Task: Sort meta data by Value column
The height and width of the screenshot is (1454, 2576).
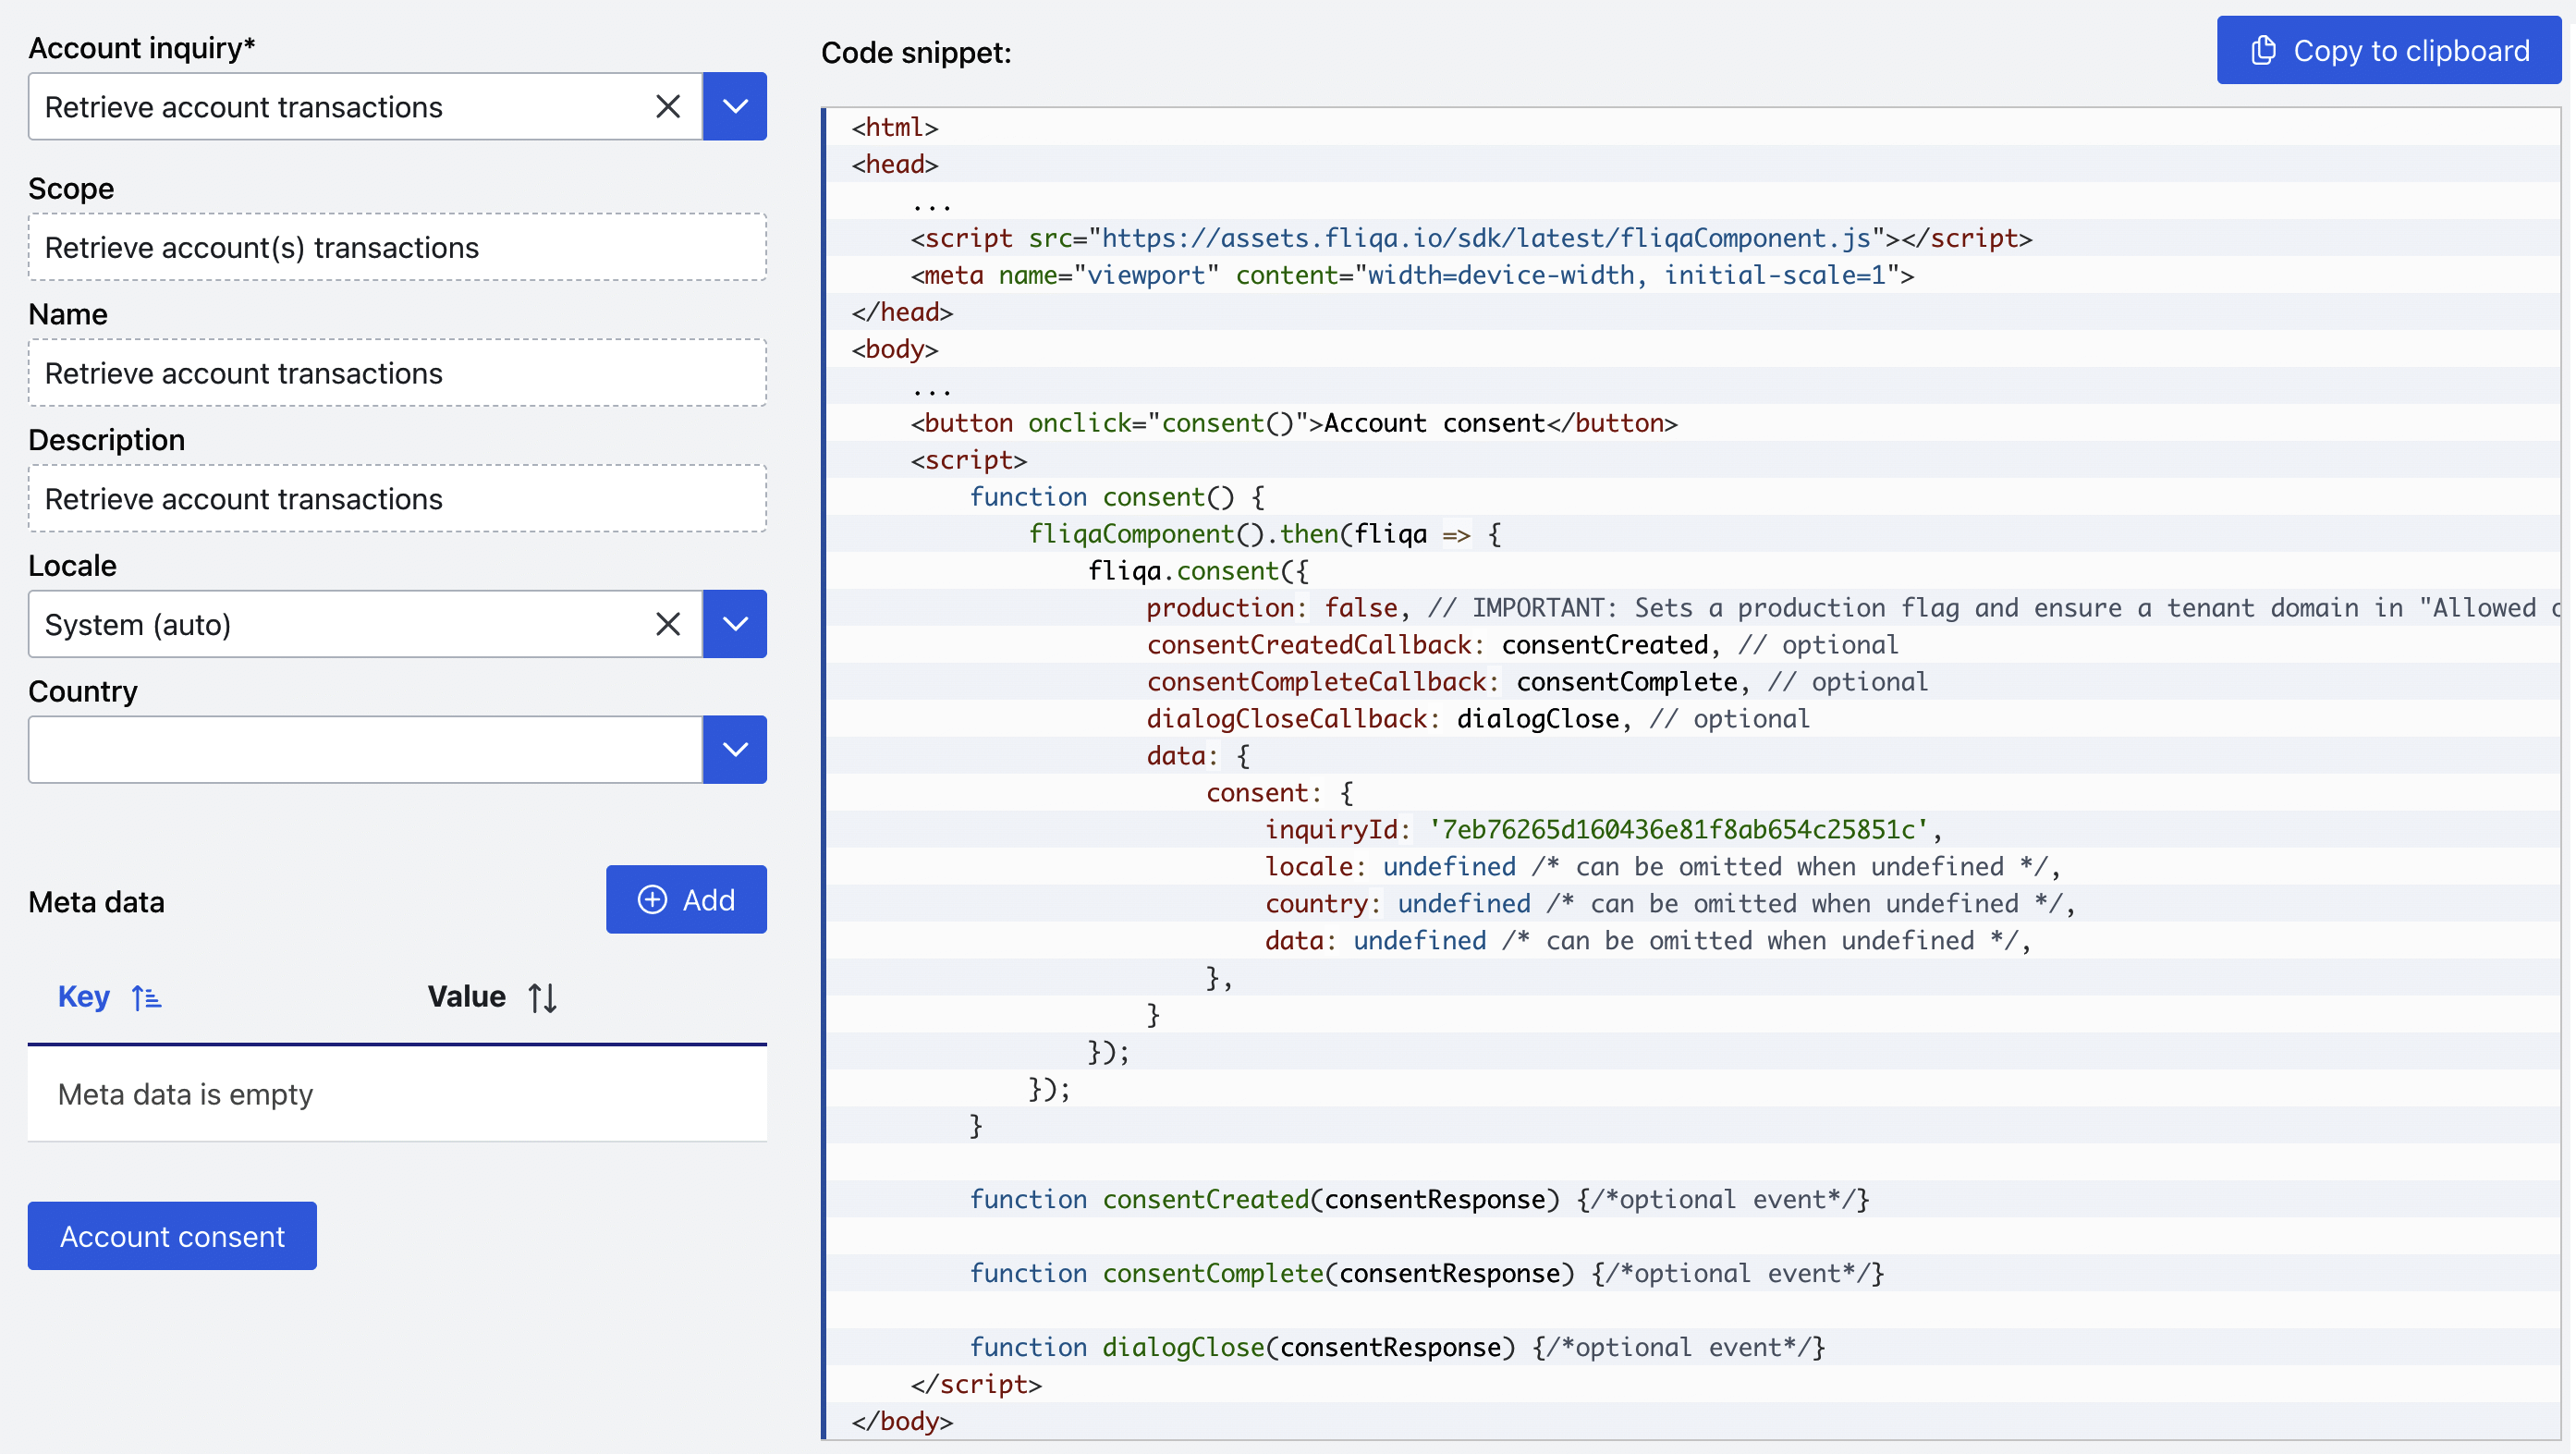Action: tap(543, 997)
